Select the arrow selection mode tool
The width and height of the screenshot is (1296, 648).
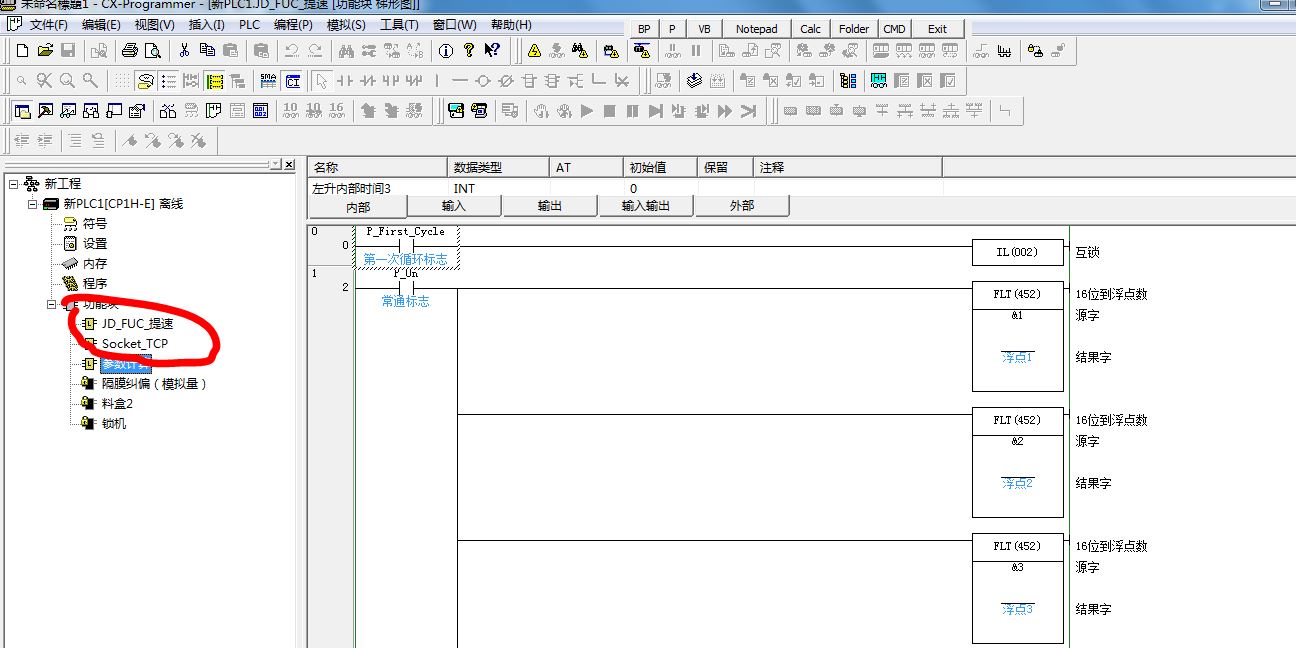pos(321,81)
